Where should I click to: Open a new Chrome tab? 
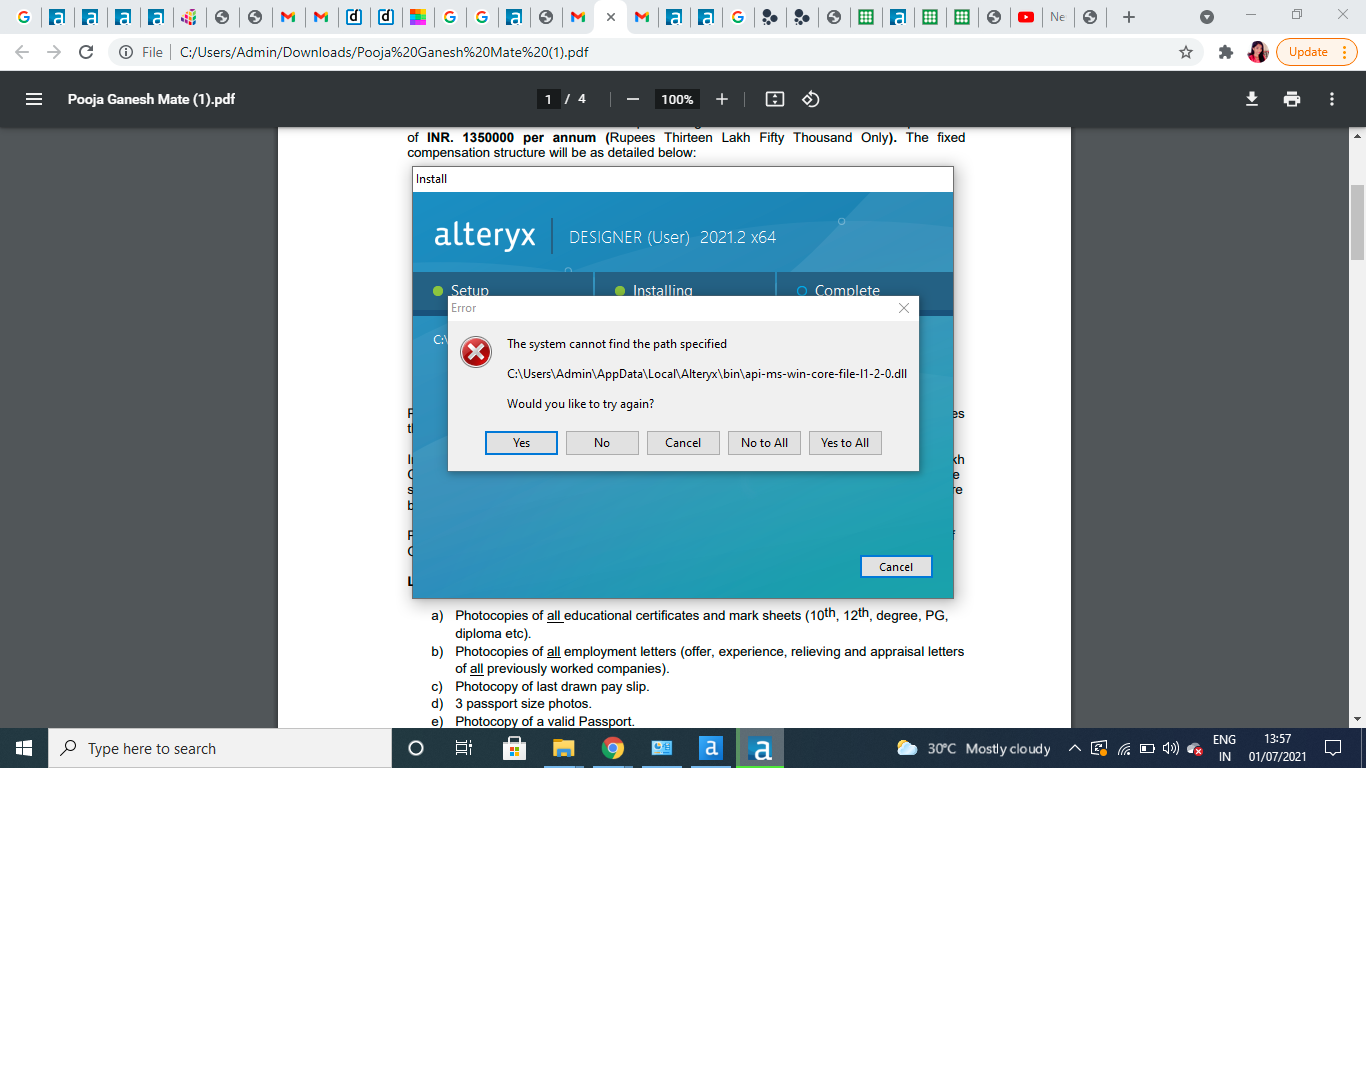click(1129, 17)
